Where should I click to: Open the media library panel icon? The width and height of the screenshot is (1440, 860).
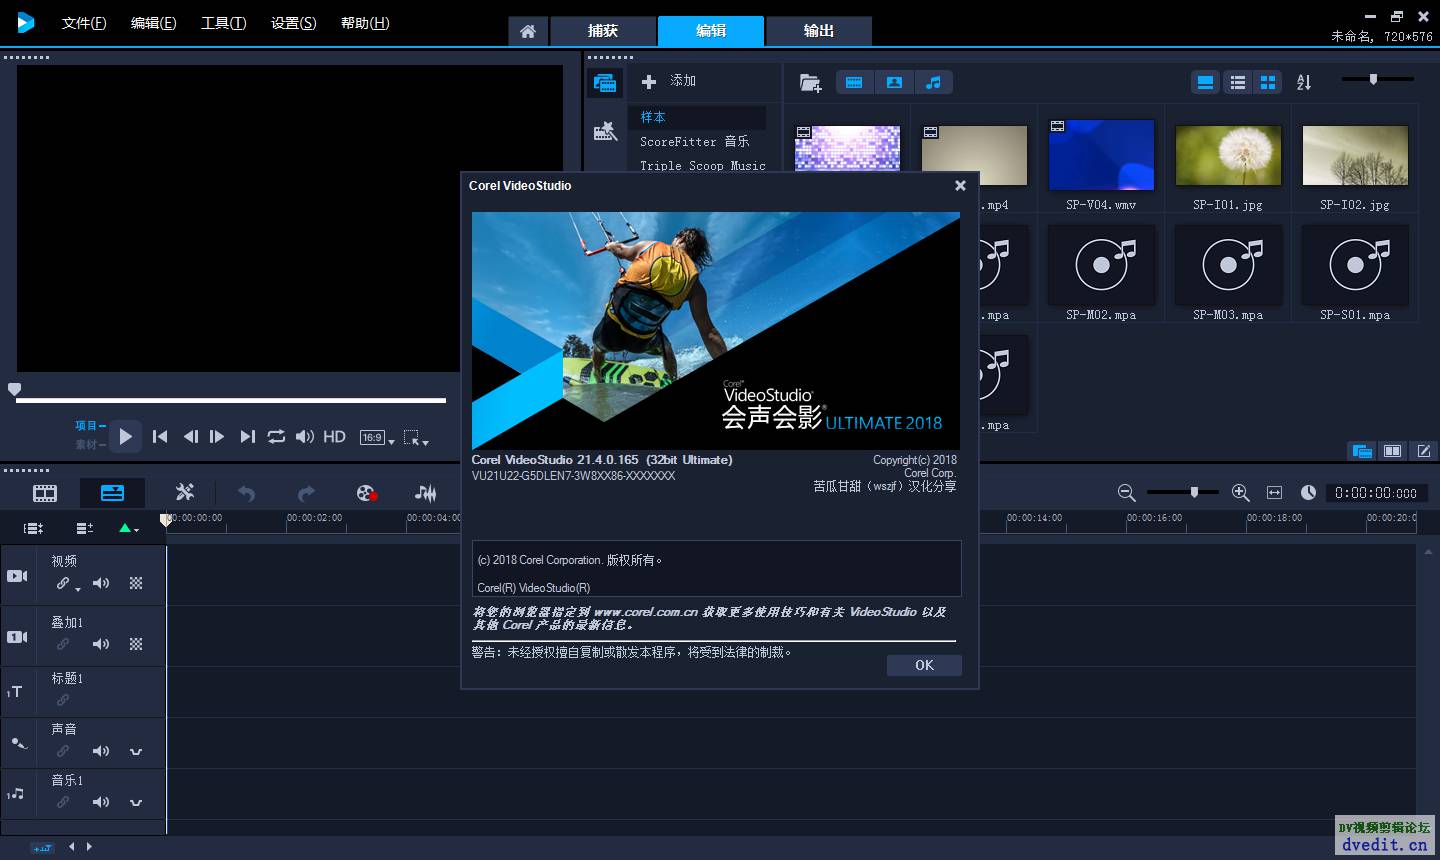(x=605, y=83)
